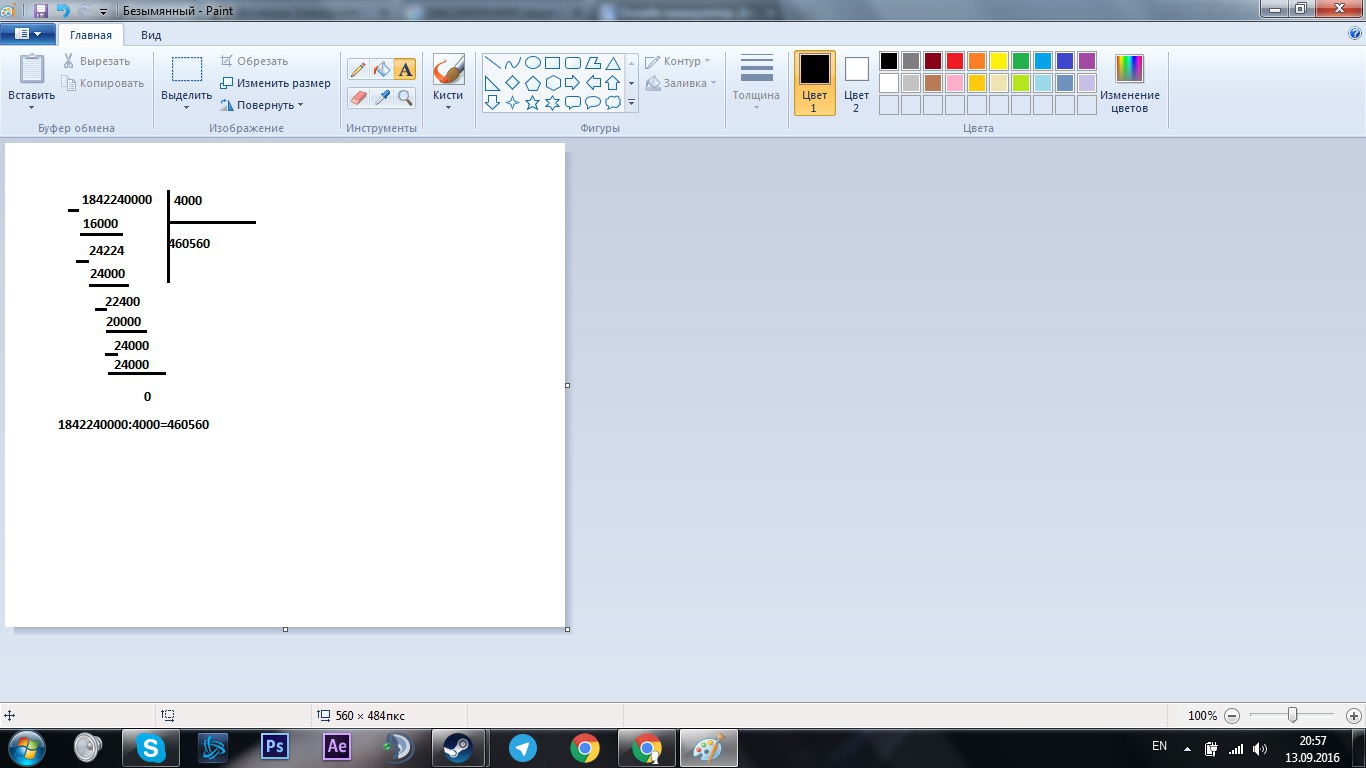
Task: Select the Magnifier tool
Action: [405, 97]
